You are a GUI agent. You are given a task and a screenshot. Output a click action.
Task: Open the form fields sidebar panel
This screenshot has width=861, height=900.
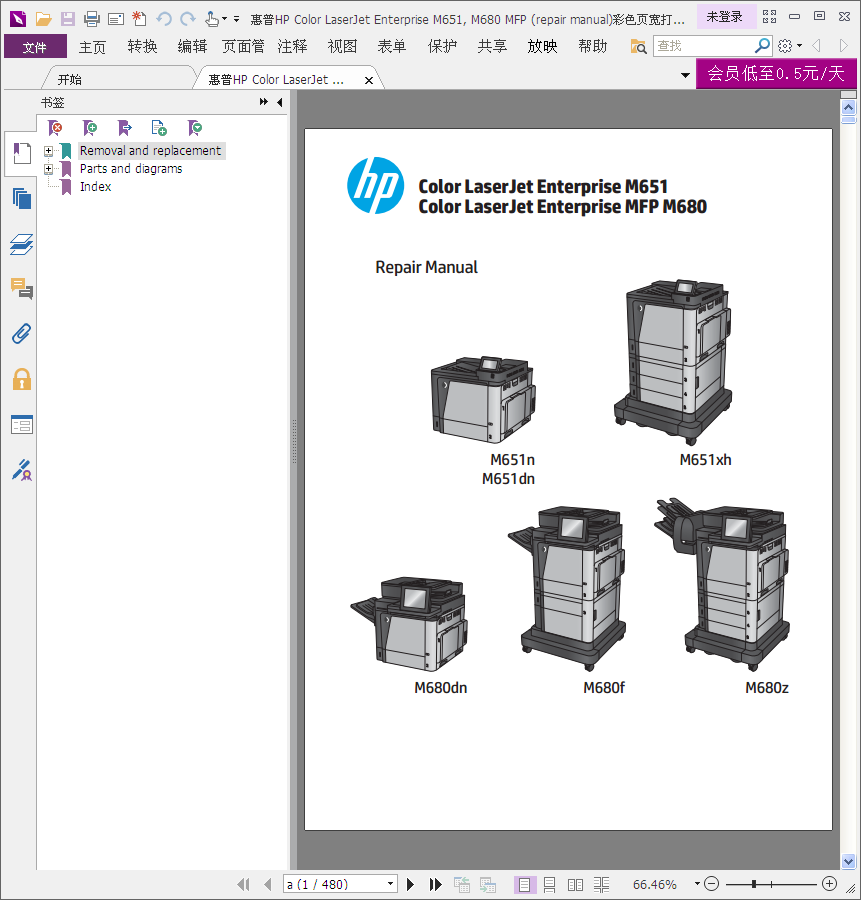(x=22, y=425)
